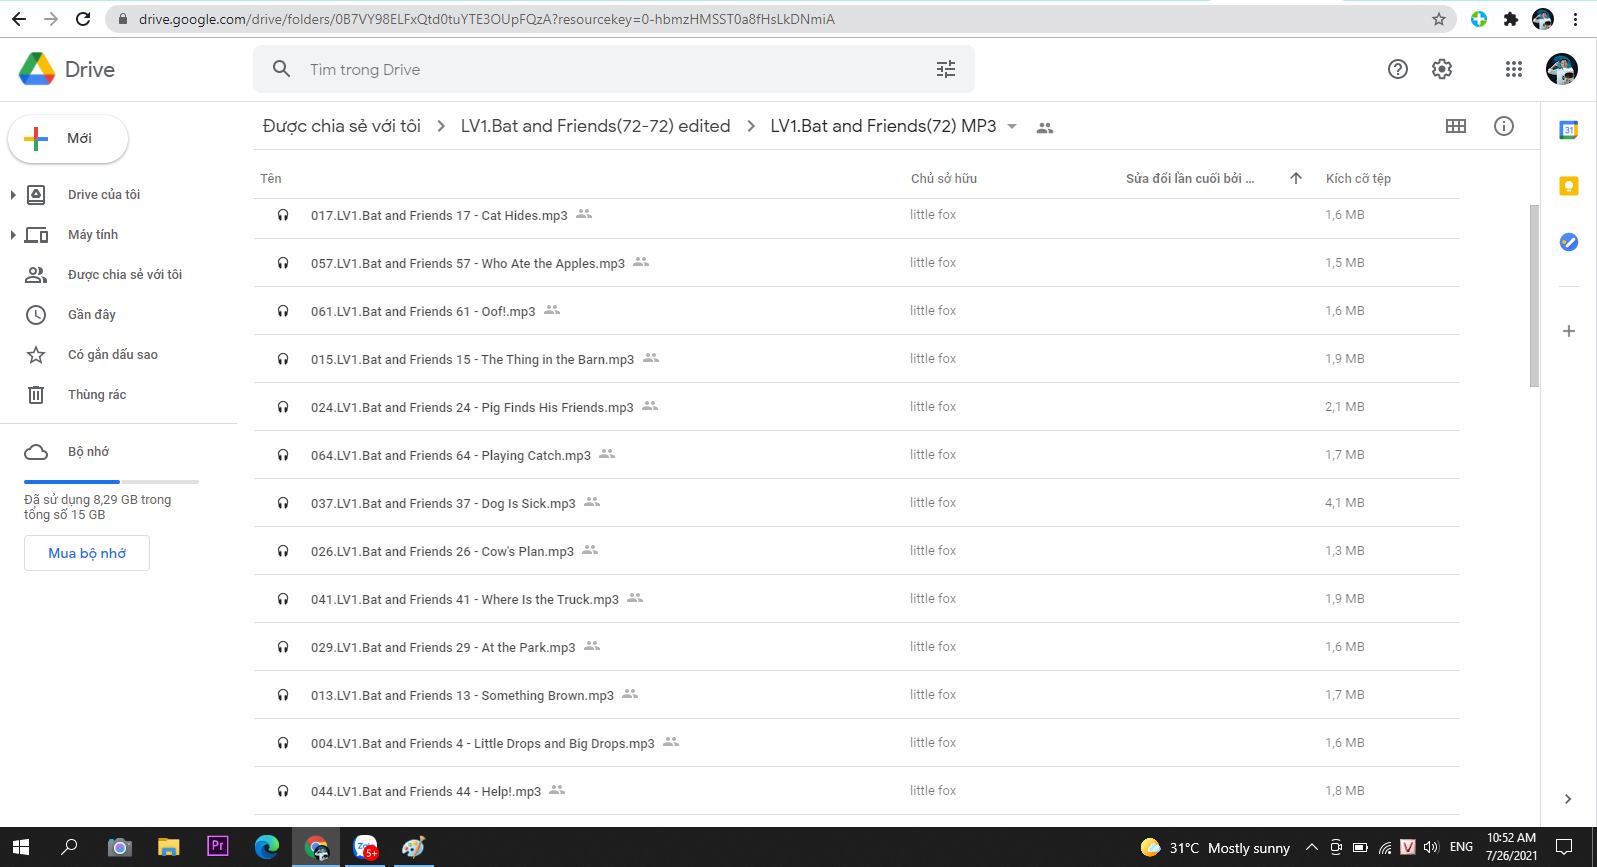Expand the Máy tính tree

coord(13,235)
